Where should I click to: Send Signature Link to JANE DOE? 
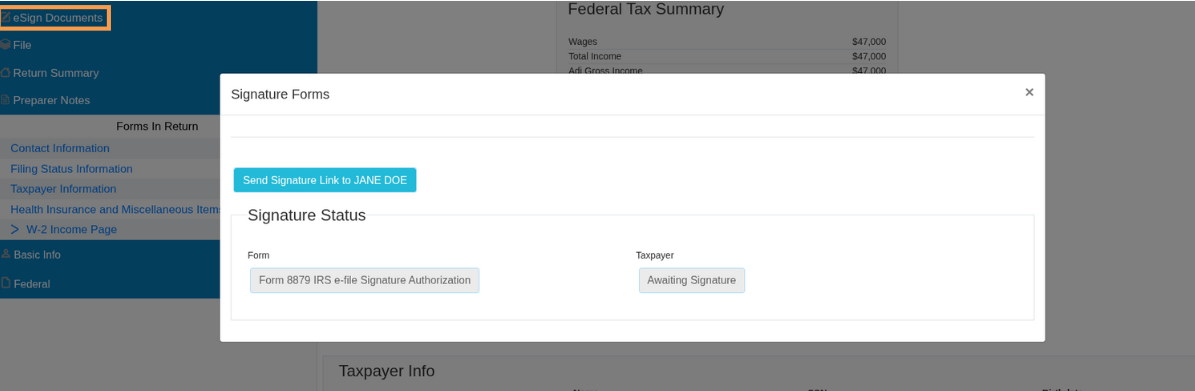[x=325, y=180]
